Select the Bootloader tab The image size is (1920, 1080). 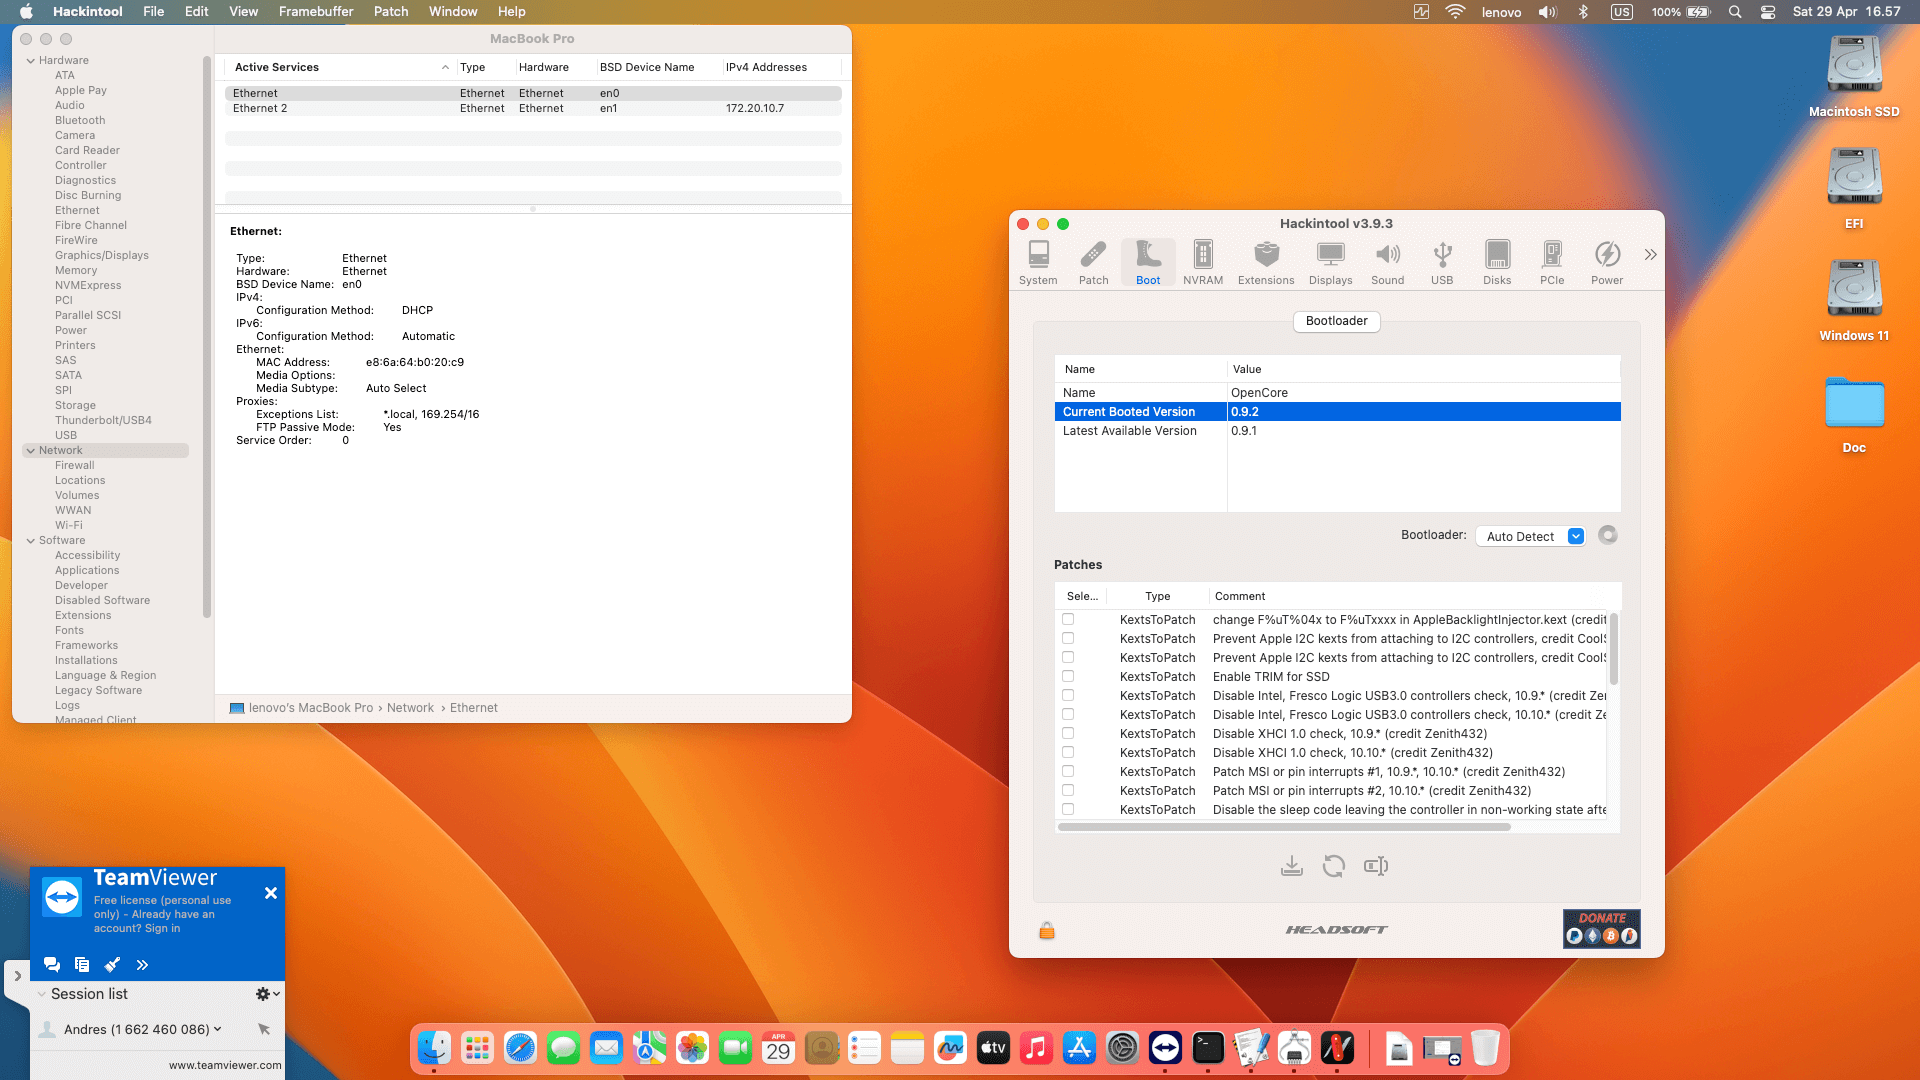(x=1336, y=321)
